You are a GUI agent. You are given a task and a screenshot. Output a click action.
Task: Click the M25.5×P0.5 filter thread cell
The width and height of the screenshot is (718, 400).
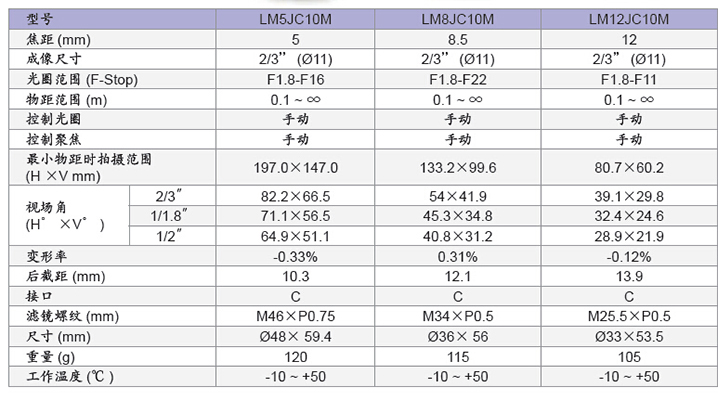628,316
